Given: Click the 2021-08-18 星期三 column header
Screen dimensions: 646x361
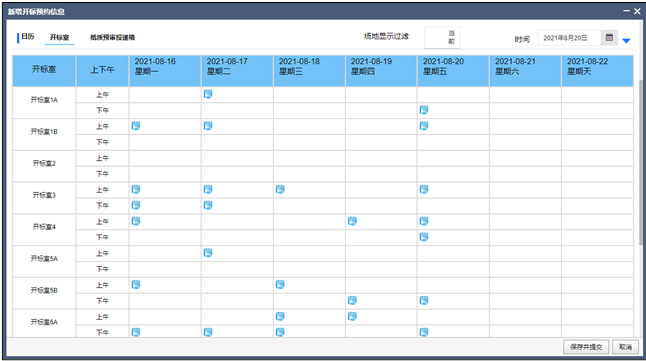Looking at the screenshot, I should [309, 71].
